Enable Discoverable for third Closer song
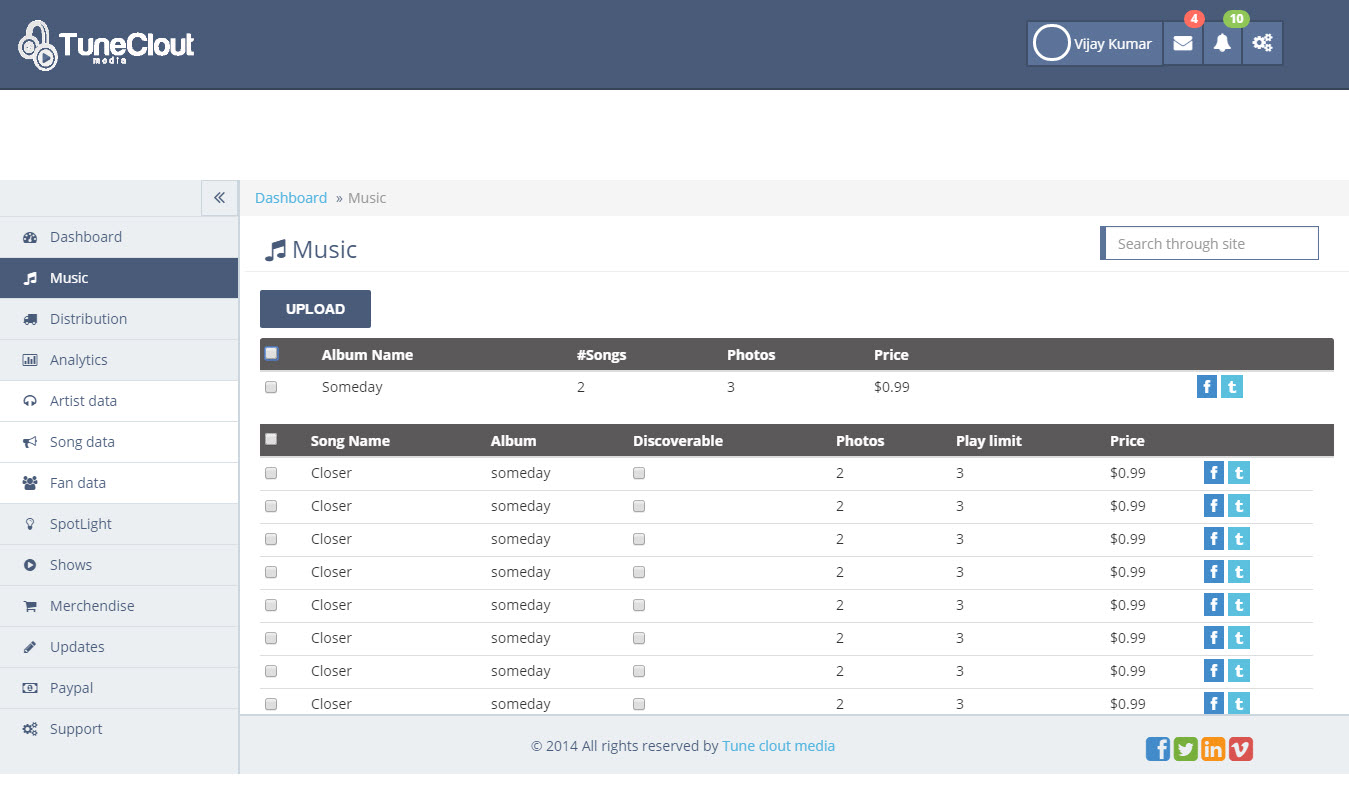The height and width of the screenshot is (804, 1349). (639, 539)
